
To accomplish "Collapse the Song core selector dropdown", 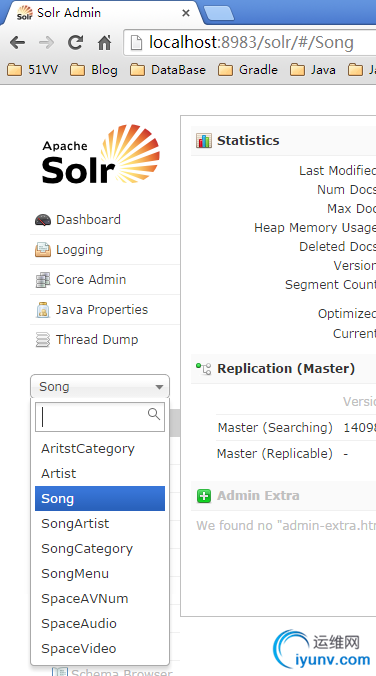I will click(100, 386).
